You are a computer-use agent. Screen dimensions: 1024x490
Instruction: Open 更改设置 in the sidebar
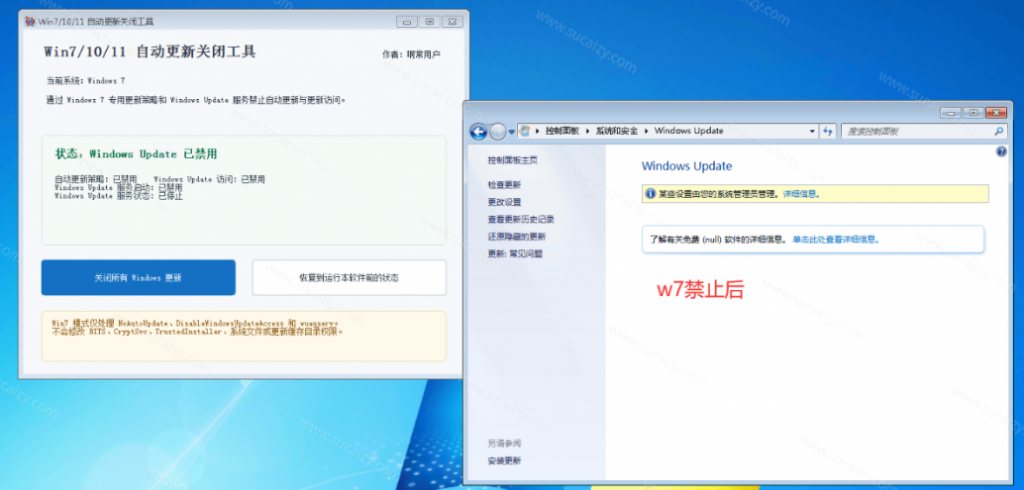[504, 202]
